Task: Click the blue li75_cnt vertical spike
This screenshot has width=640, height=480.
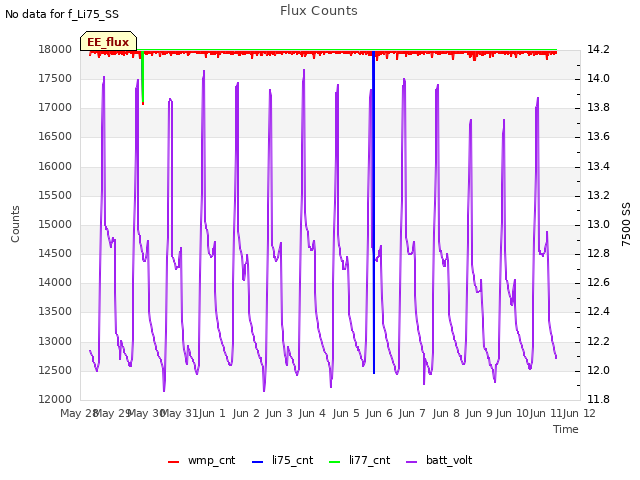Action: (x=373, y=212)
